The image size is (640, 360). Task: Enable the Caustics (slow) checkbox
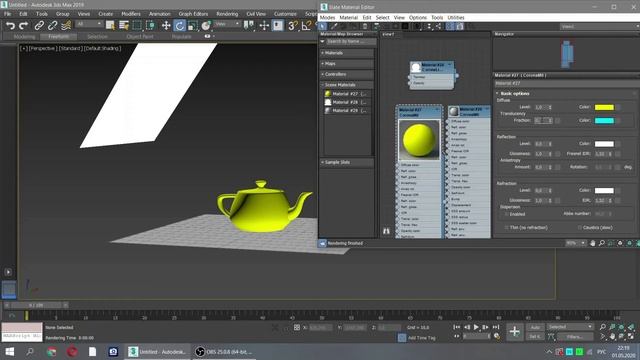[x=580, y=228]
